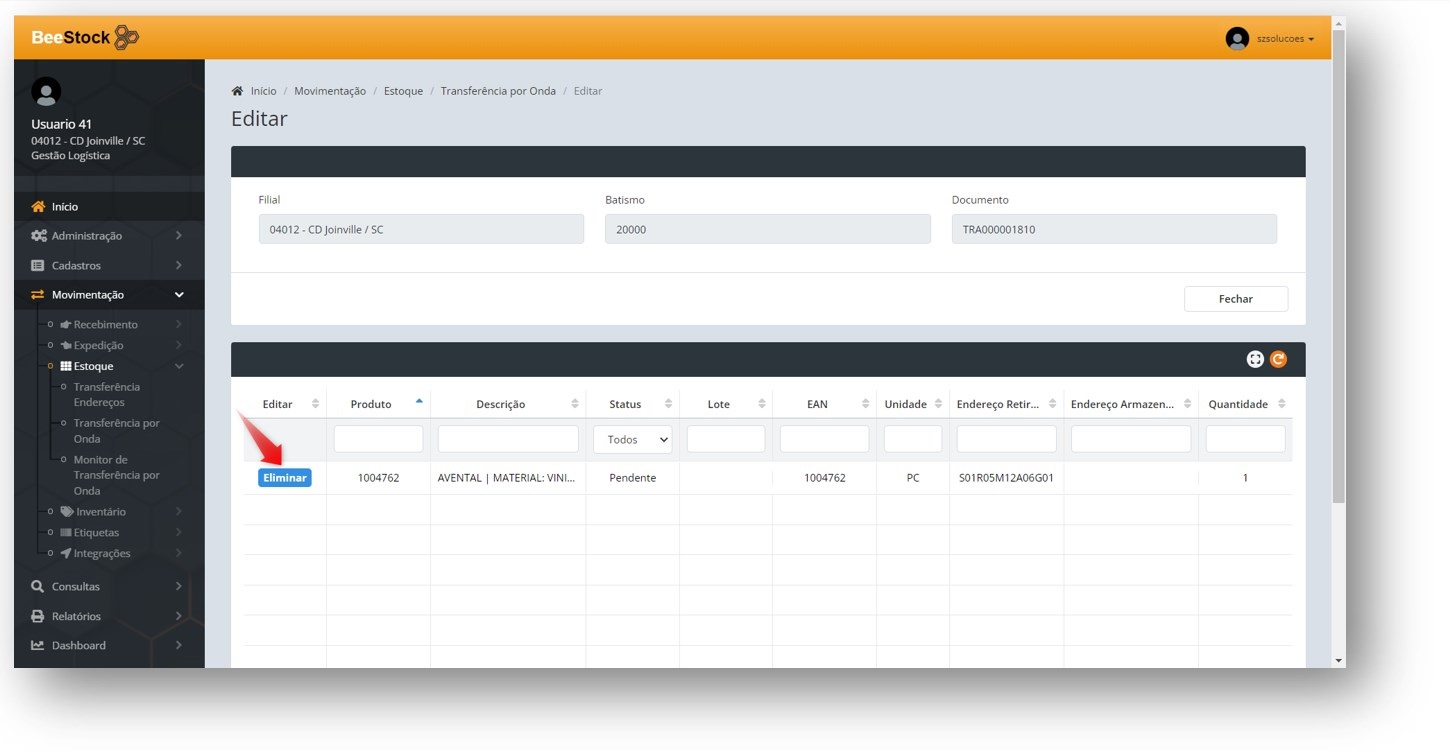1450x753 pixels.
Task: Click the home icon in breadcrumb
Action: pos(237,91)
